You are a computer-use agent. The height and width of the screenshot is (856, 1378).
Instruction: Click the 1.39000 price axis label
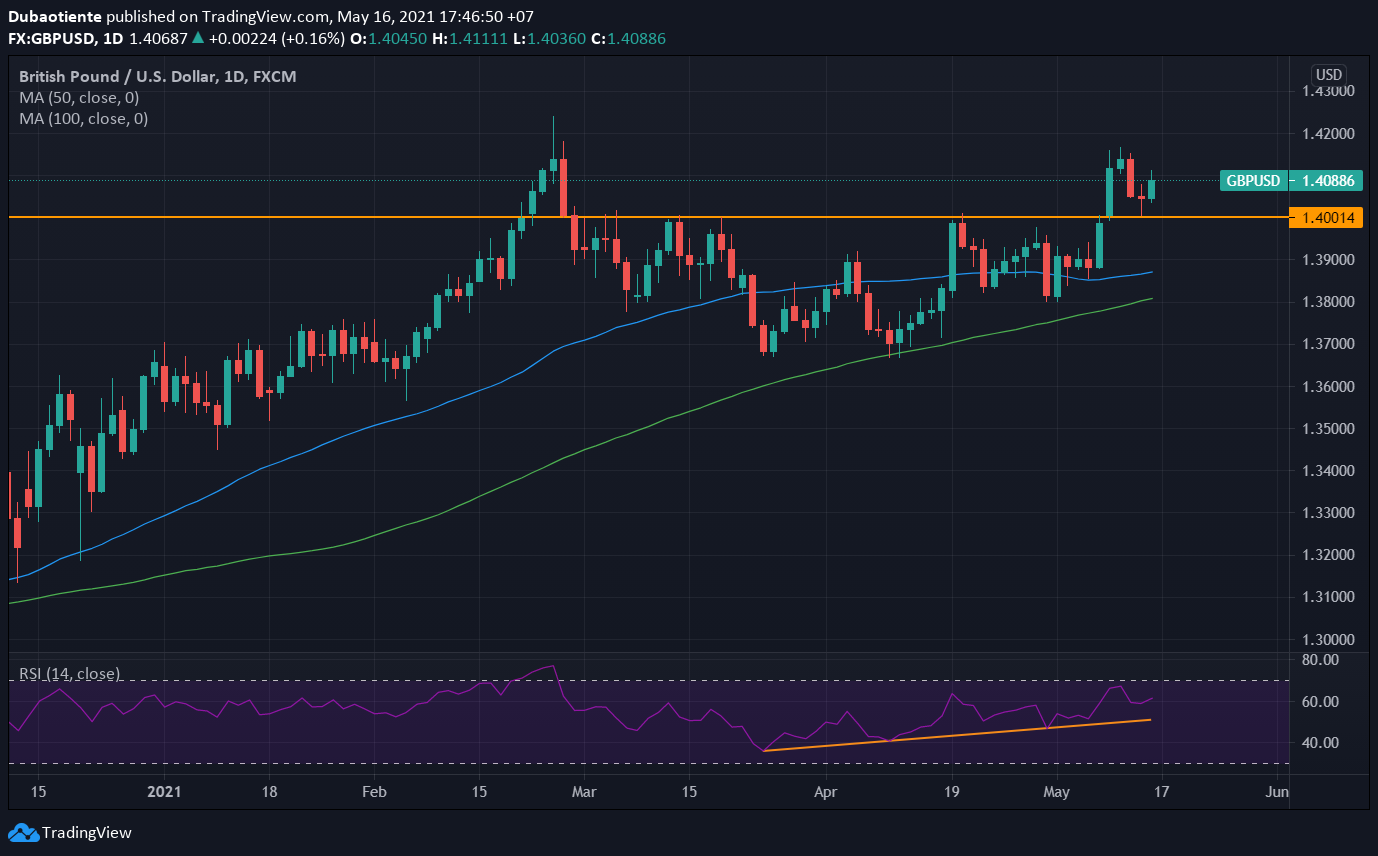tap(1328, 260)
